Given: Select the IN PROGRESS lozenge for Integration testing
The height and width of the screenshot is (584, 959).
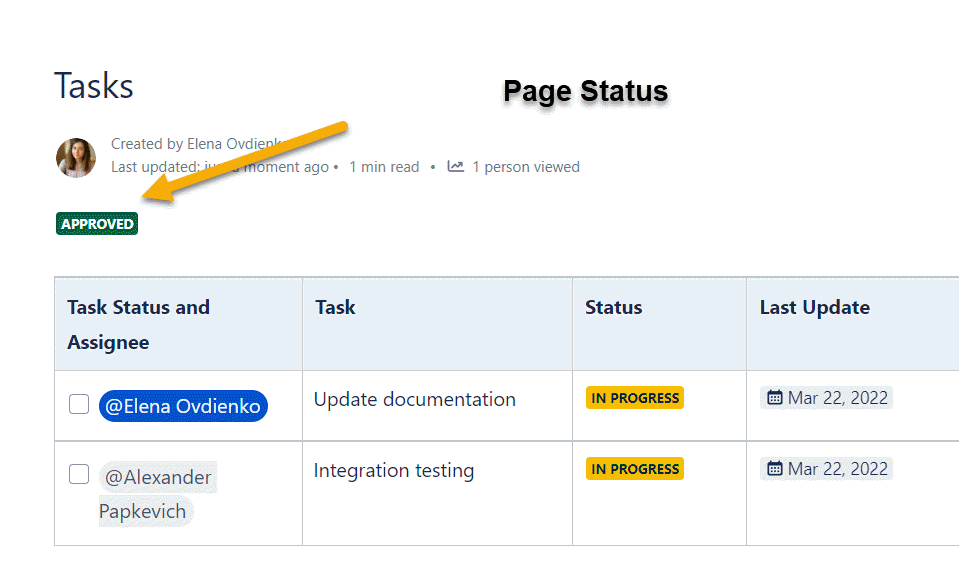Looking at the screenshot, I should point(634,468).
